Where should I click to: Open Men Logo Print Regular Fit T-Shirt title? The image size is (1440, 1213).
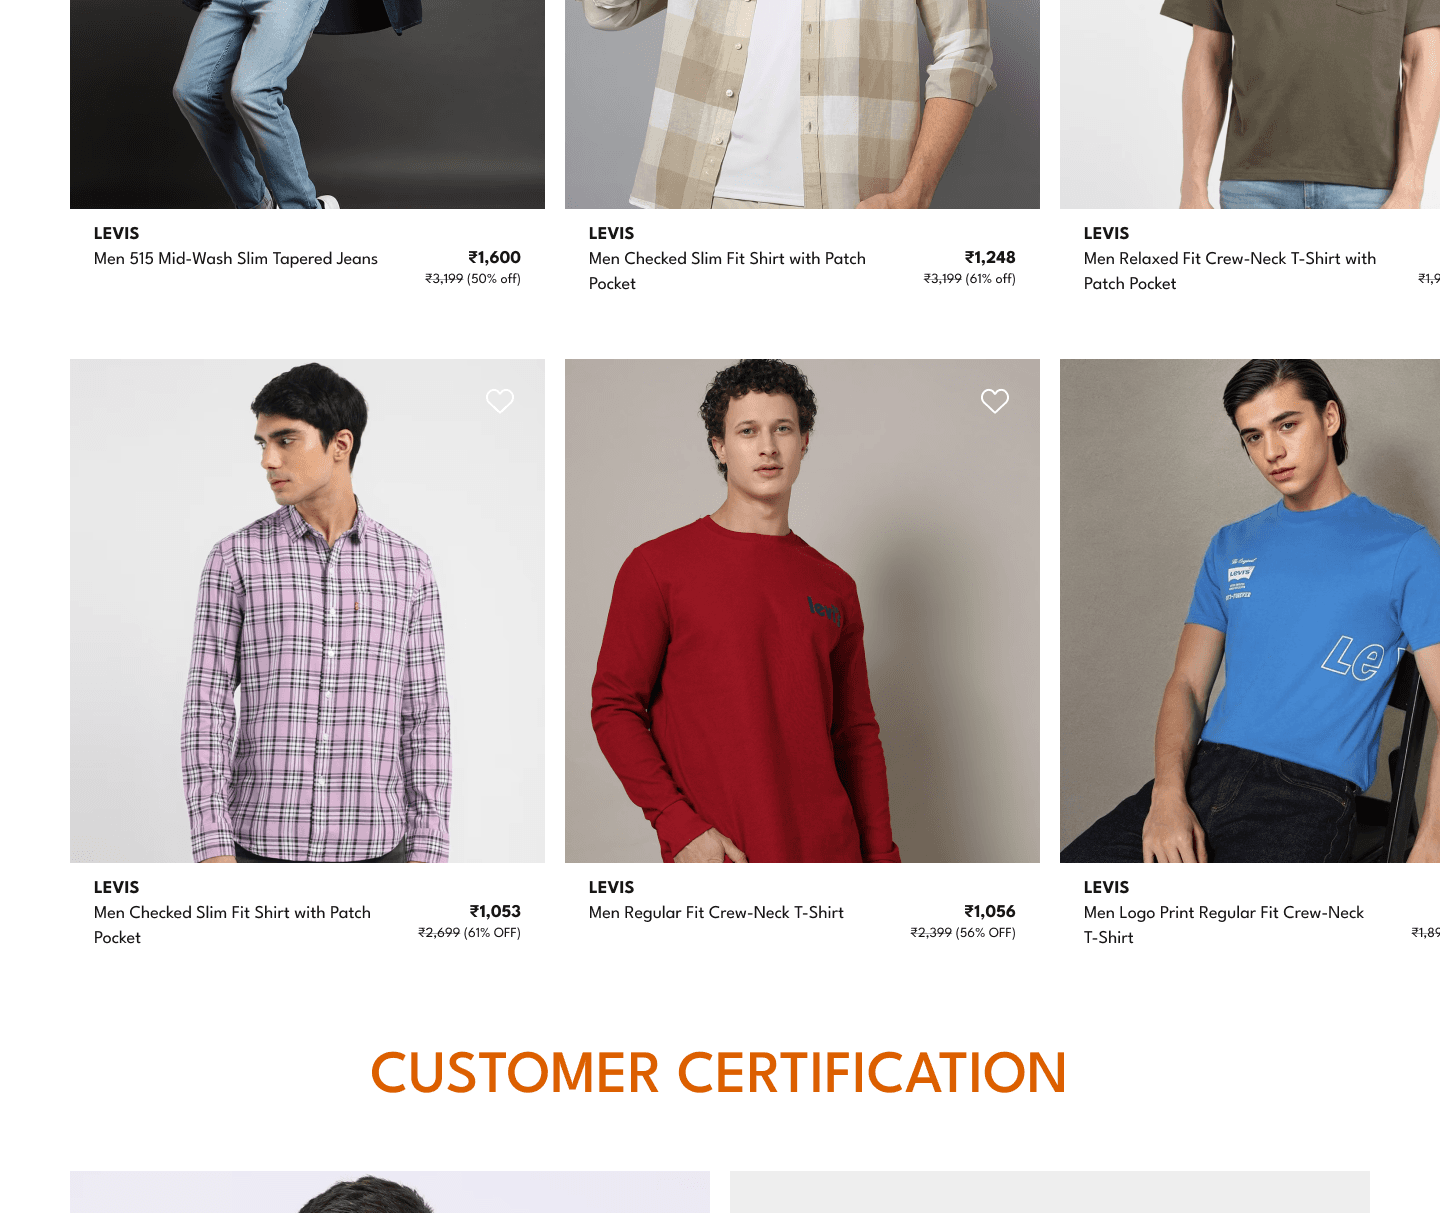click(1224, 925)
